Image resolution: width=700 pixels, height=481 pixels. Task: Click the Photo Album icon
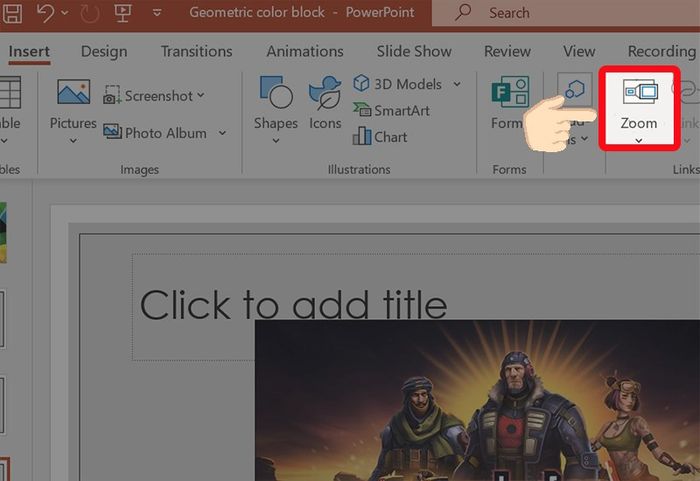[112, 131]
